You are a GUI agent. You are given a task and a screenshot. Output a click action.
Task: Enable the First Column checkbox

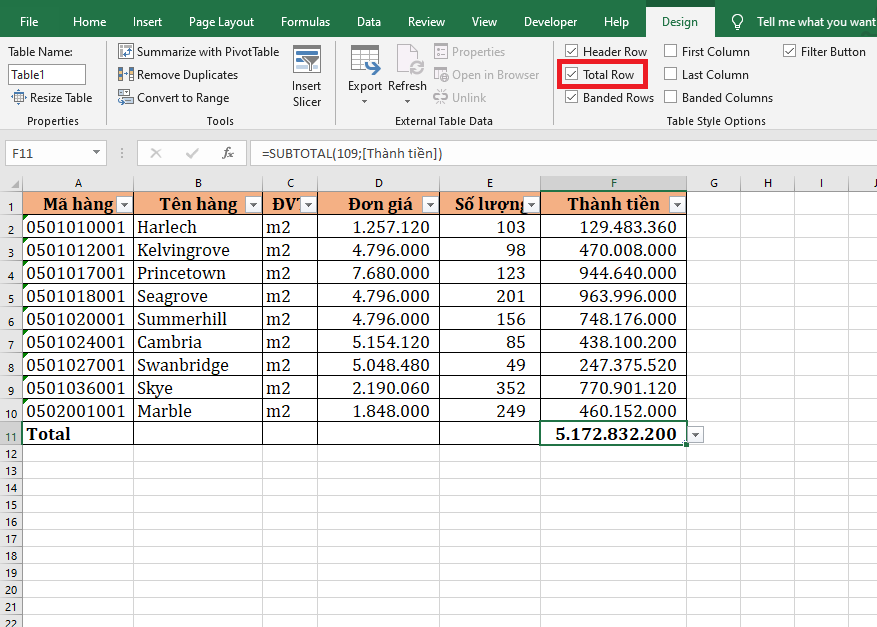[x=670, y=51]
